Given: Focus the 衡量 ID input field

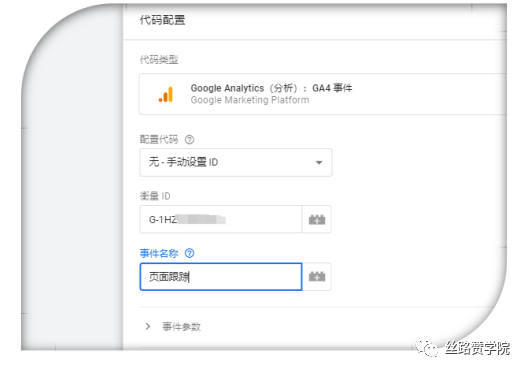Looking at the screenshot, I should coord(221,220).
